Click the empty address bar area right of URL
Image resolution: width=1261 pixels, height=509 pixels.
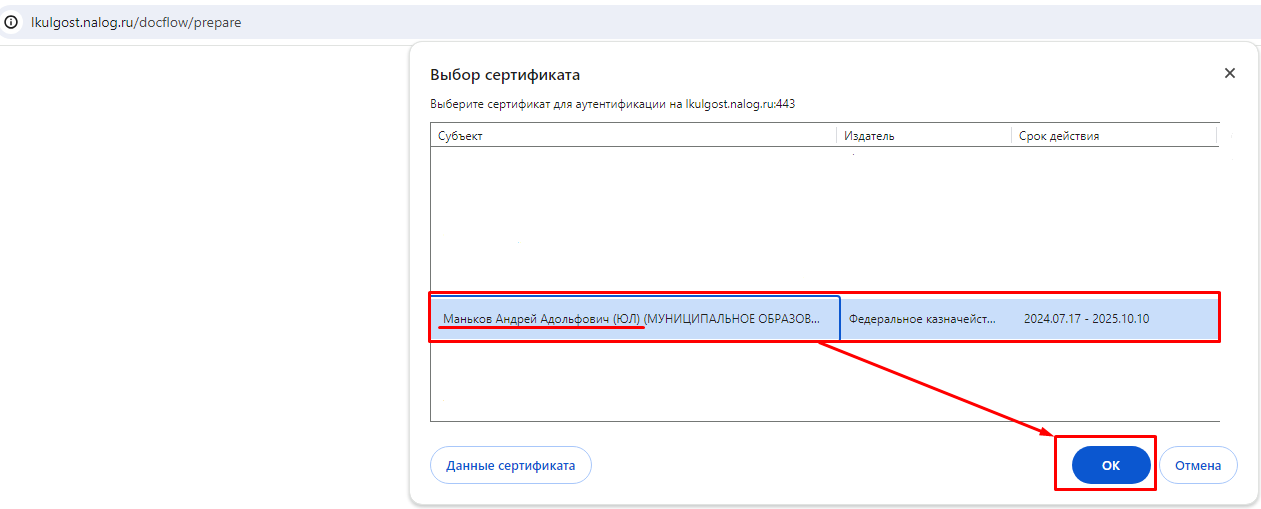click(x=700, y=22)
